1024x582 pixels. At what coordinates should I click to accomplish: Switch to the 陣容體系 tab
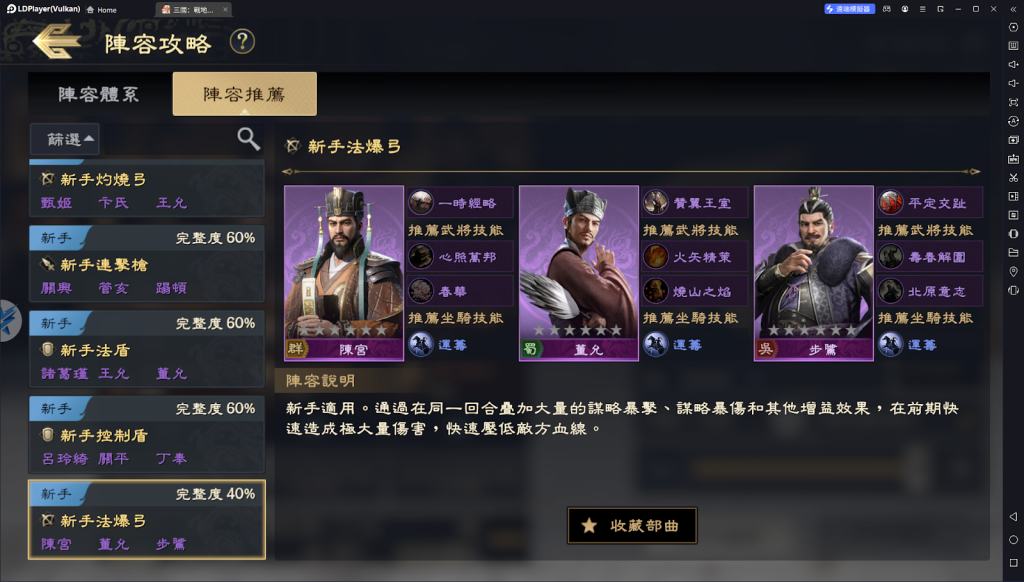coord(99,94)
